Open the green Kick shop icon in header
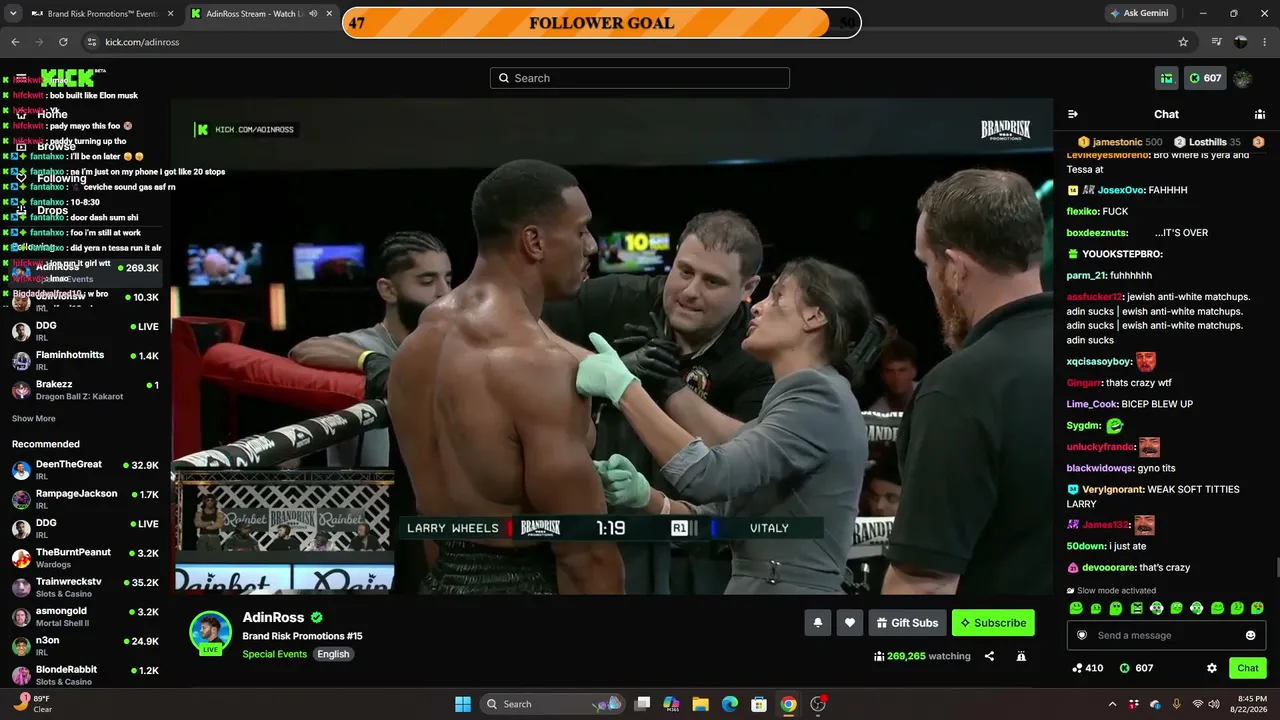This screenshot has width=1280, height=720. (1167, 78)
